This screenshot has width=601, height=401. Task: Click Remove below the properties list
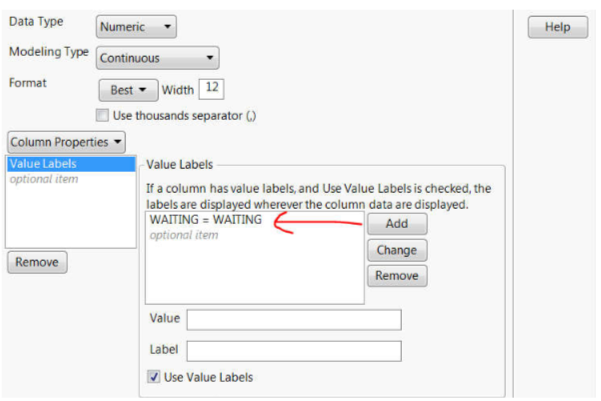pyautogui.click(x=37, y=263)
